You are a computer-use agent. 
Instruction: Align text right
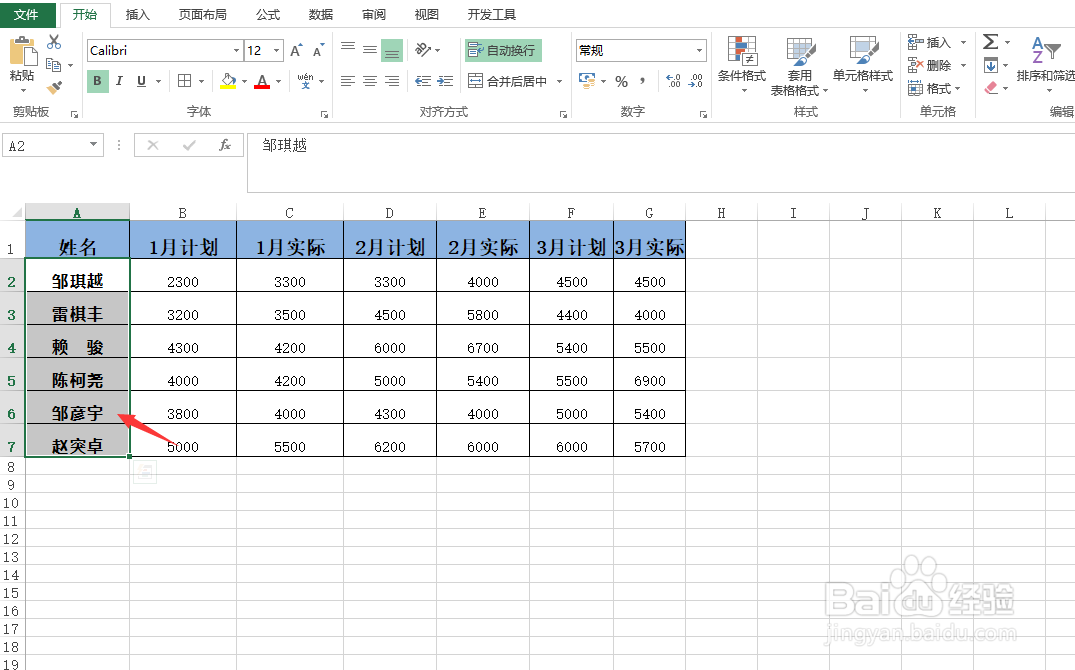pos(391,81)
